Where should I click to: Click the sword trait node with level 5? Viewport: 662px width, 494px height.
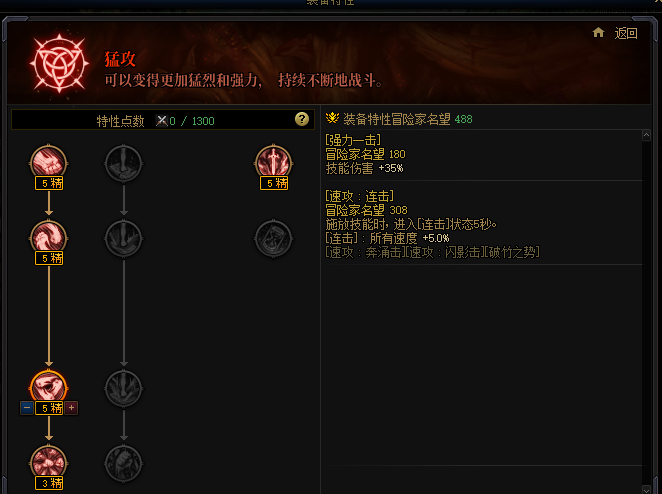[274, 163]
